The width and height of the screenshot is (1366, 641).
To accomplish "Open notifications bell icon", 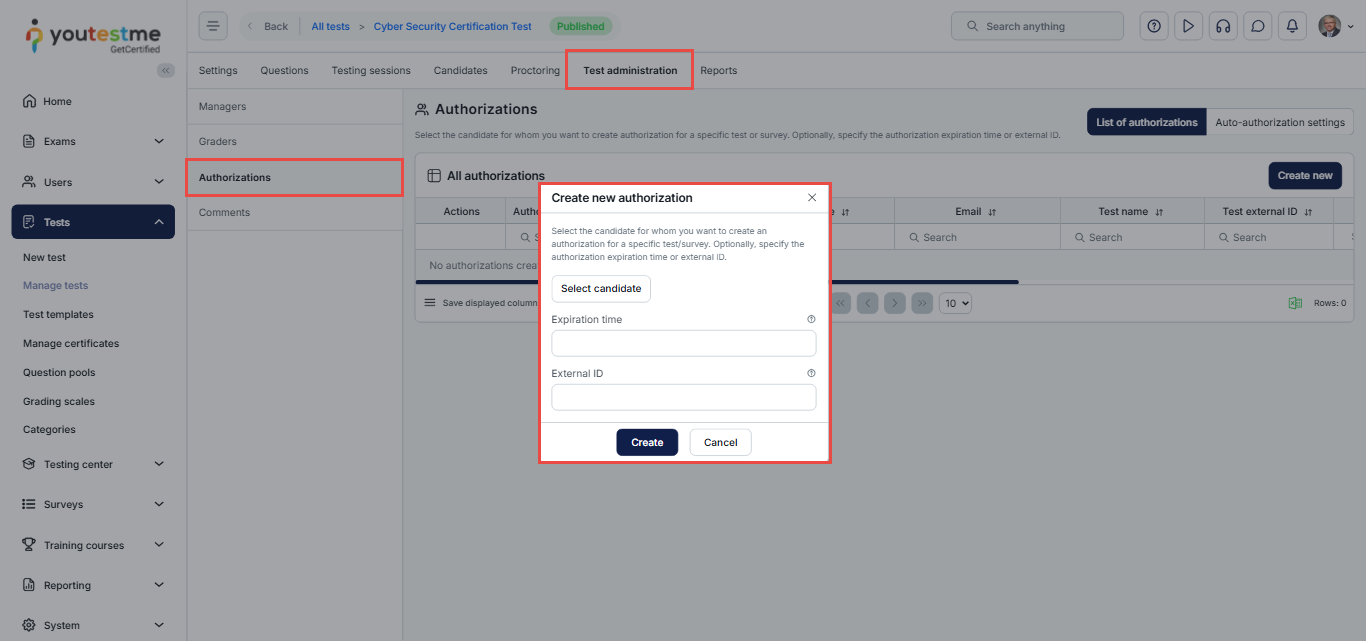I will point(1292,26).
